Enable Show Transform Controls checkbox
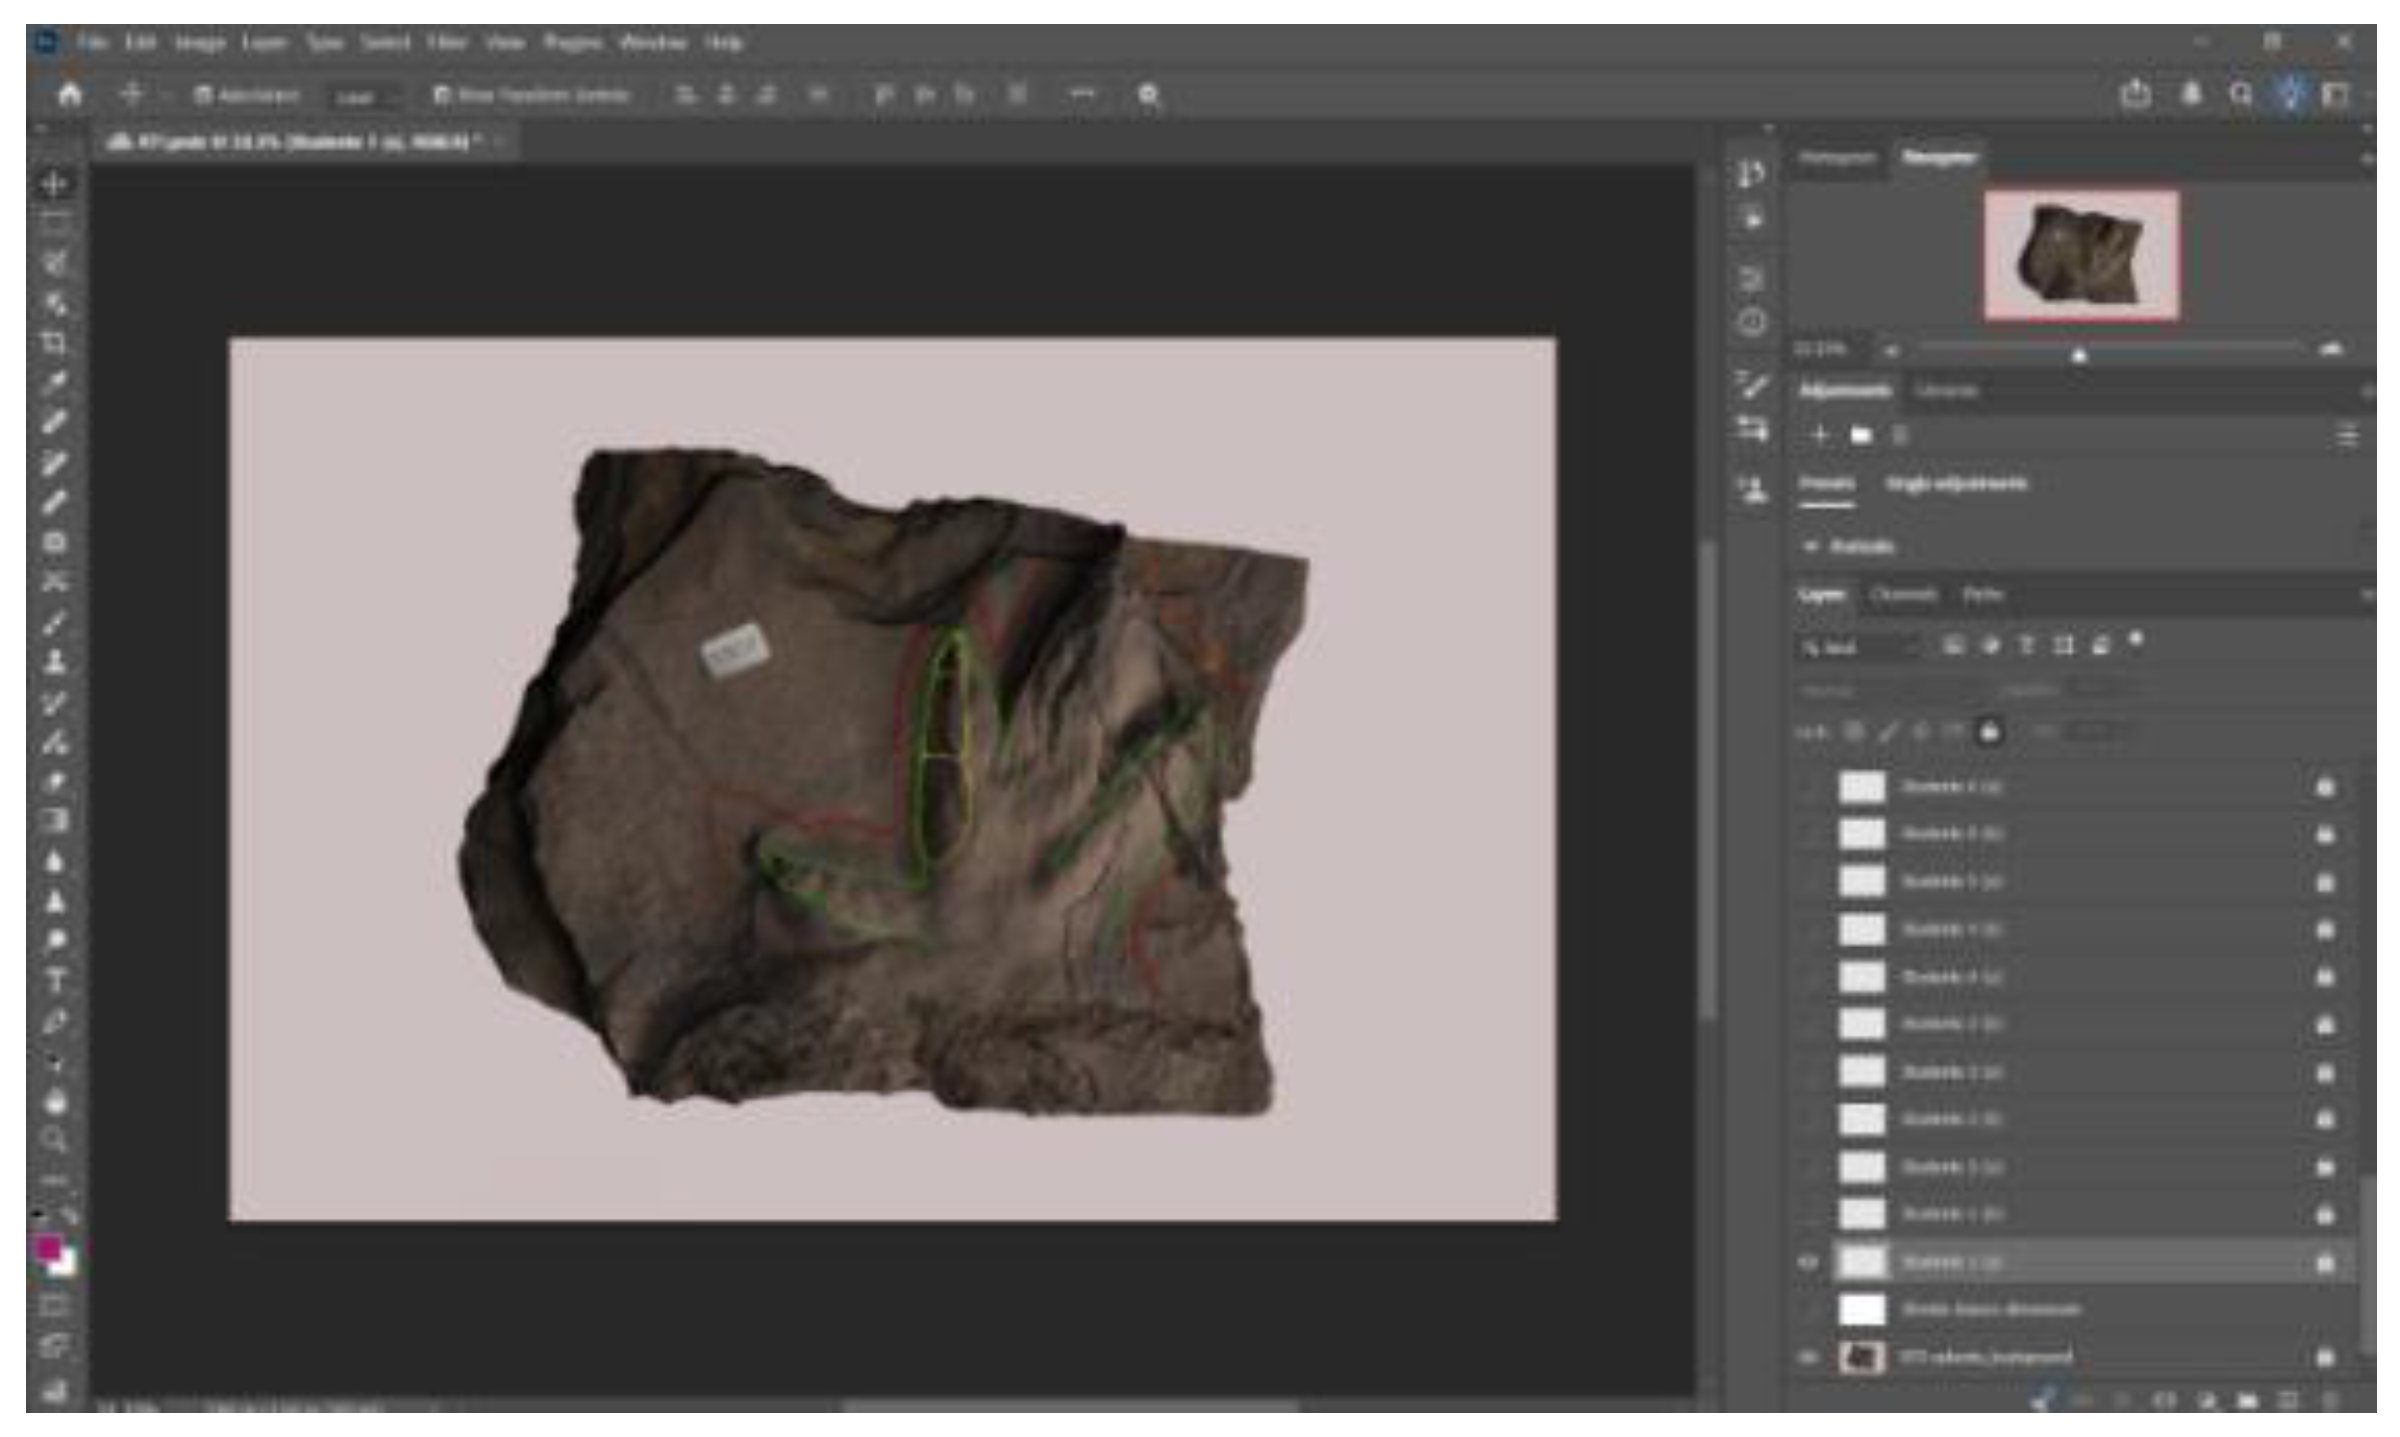 coord(441,95)
